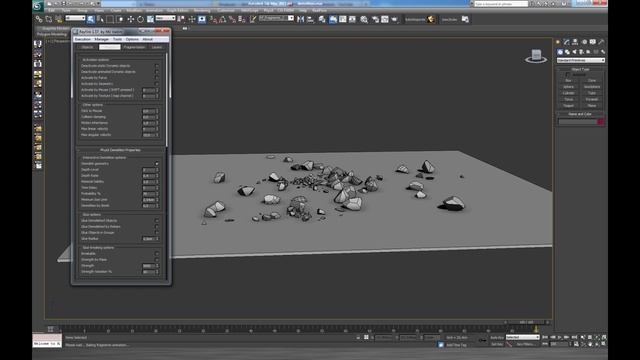Screen dimensions: 640x360
Task: Open RayFire Options menu
Action: click(132, 39)
